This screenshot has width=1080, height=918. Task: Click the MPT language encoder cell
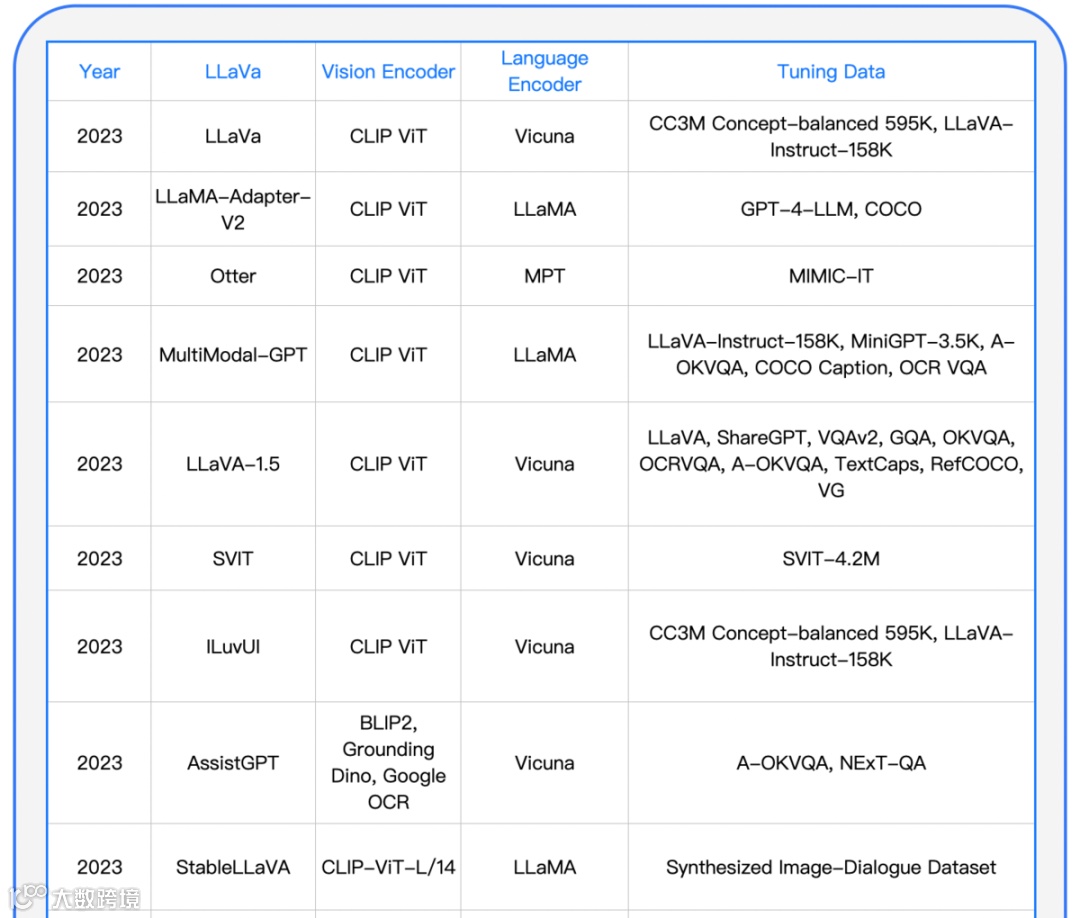click(544, 276)
